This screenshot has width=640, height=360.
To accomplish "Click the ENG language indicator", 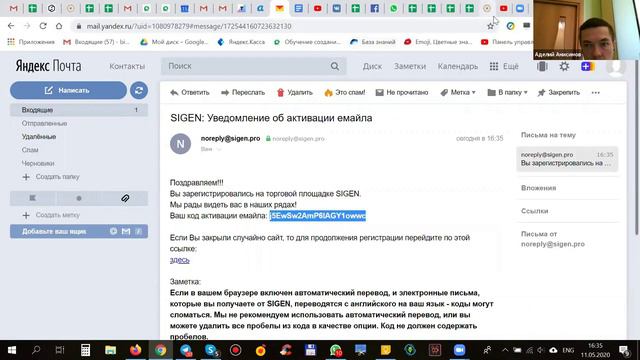I will click(568, 350).
